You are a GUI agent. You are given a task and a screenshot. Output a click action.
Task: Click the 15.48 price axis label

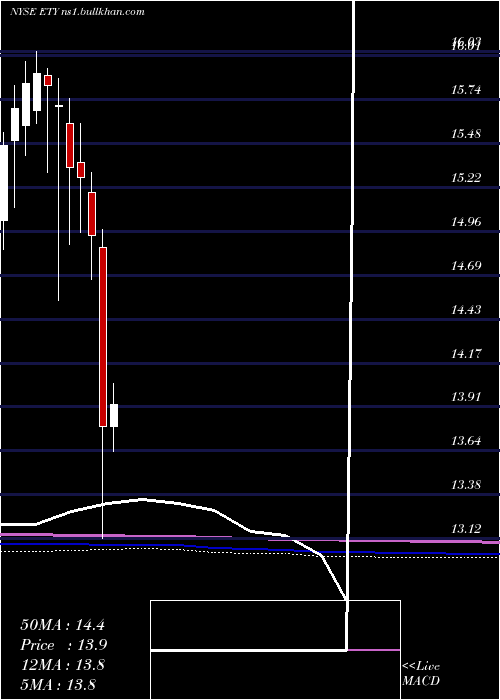point(466,133)
